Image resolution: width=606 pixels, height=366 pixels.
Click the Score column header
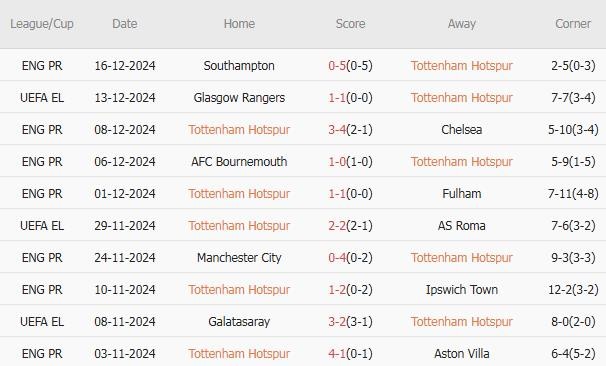(350, 24)
